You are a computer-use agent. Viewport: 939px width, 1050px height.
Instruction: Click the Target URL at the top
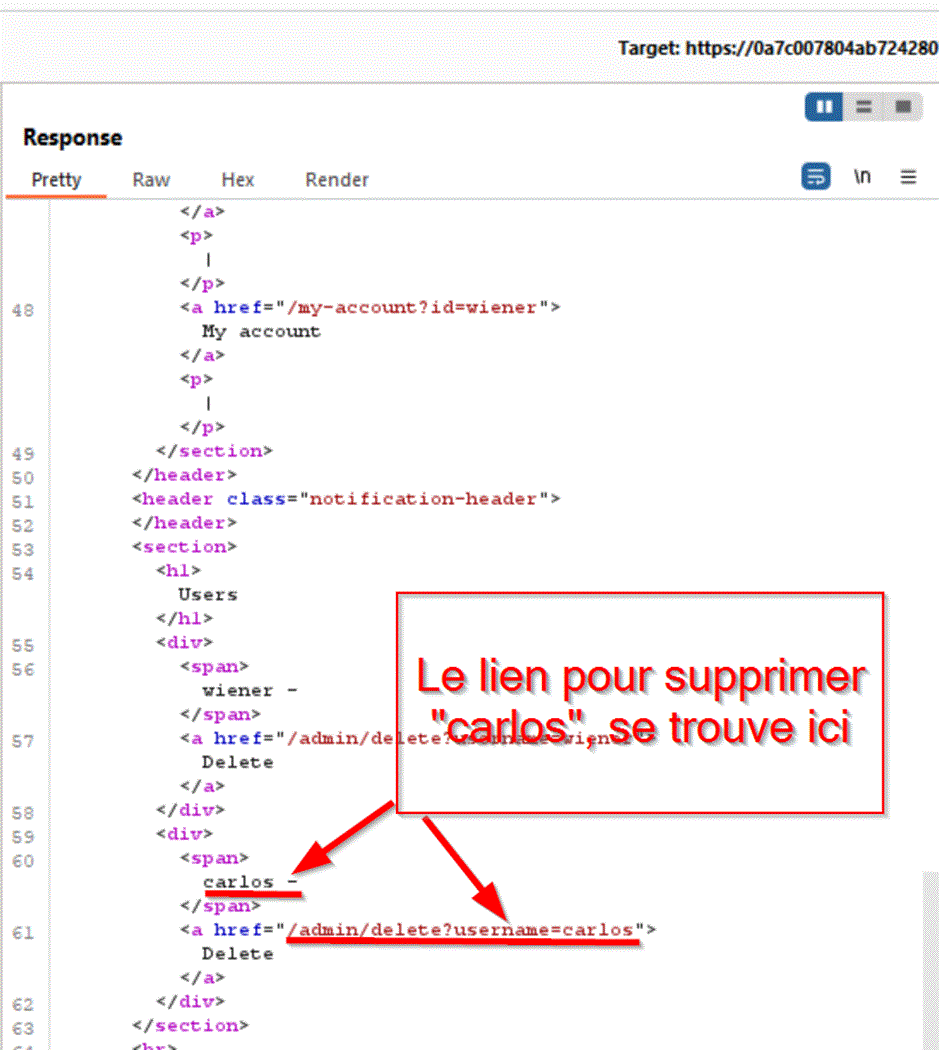tap(777, 48)
